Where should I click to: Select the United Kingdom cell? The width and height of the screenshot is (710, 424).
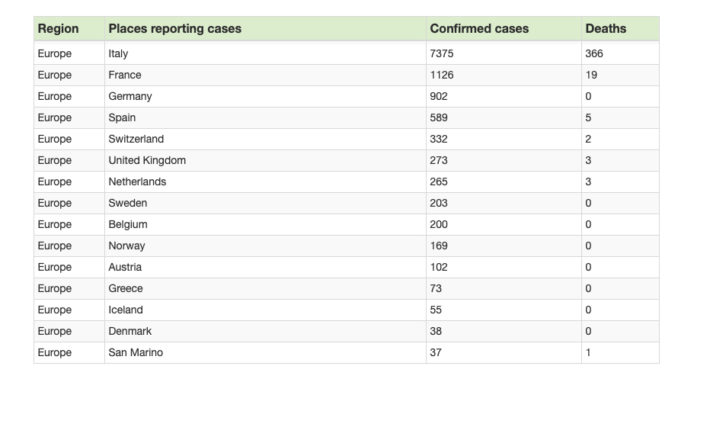[147, 160]
